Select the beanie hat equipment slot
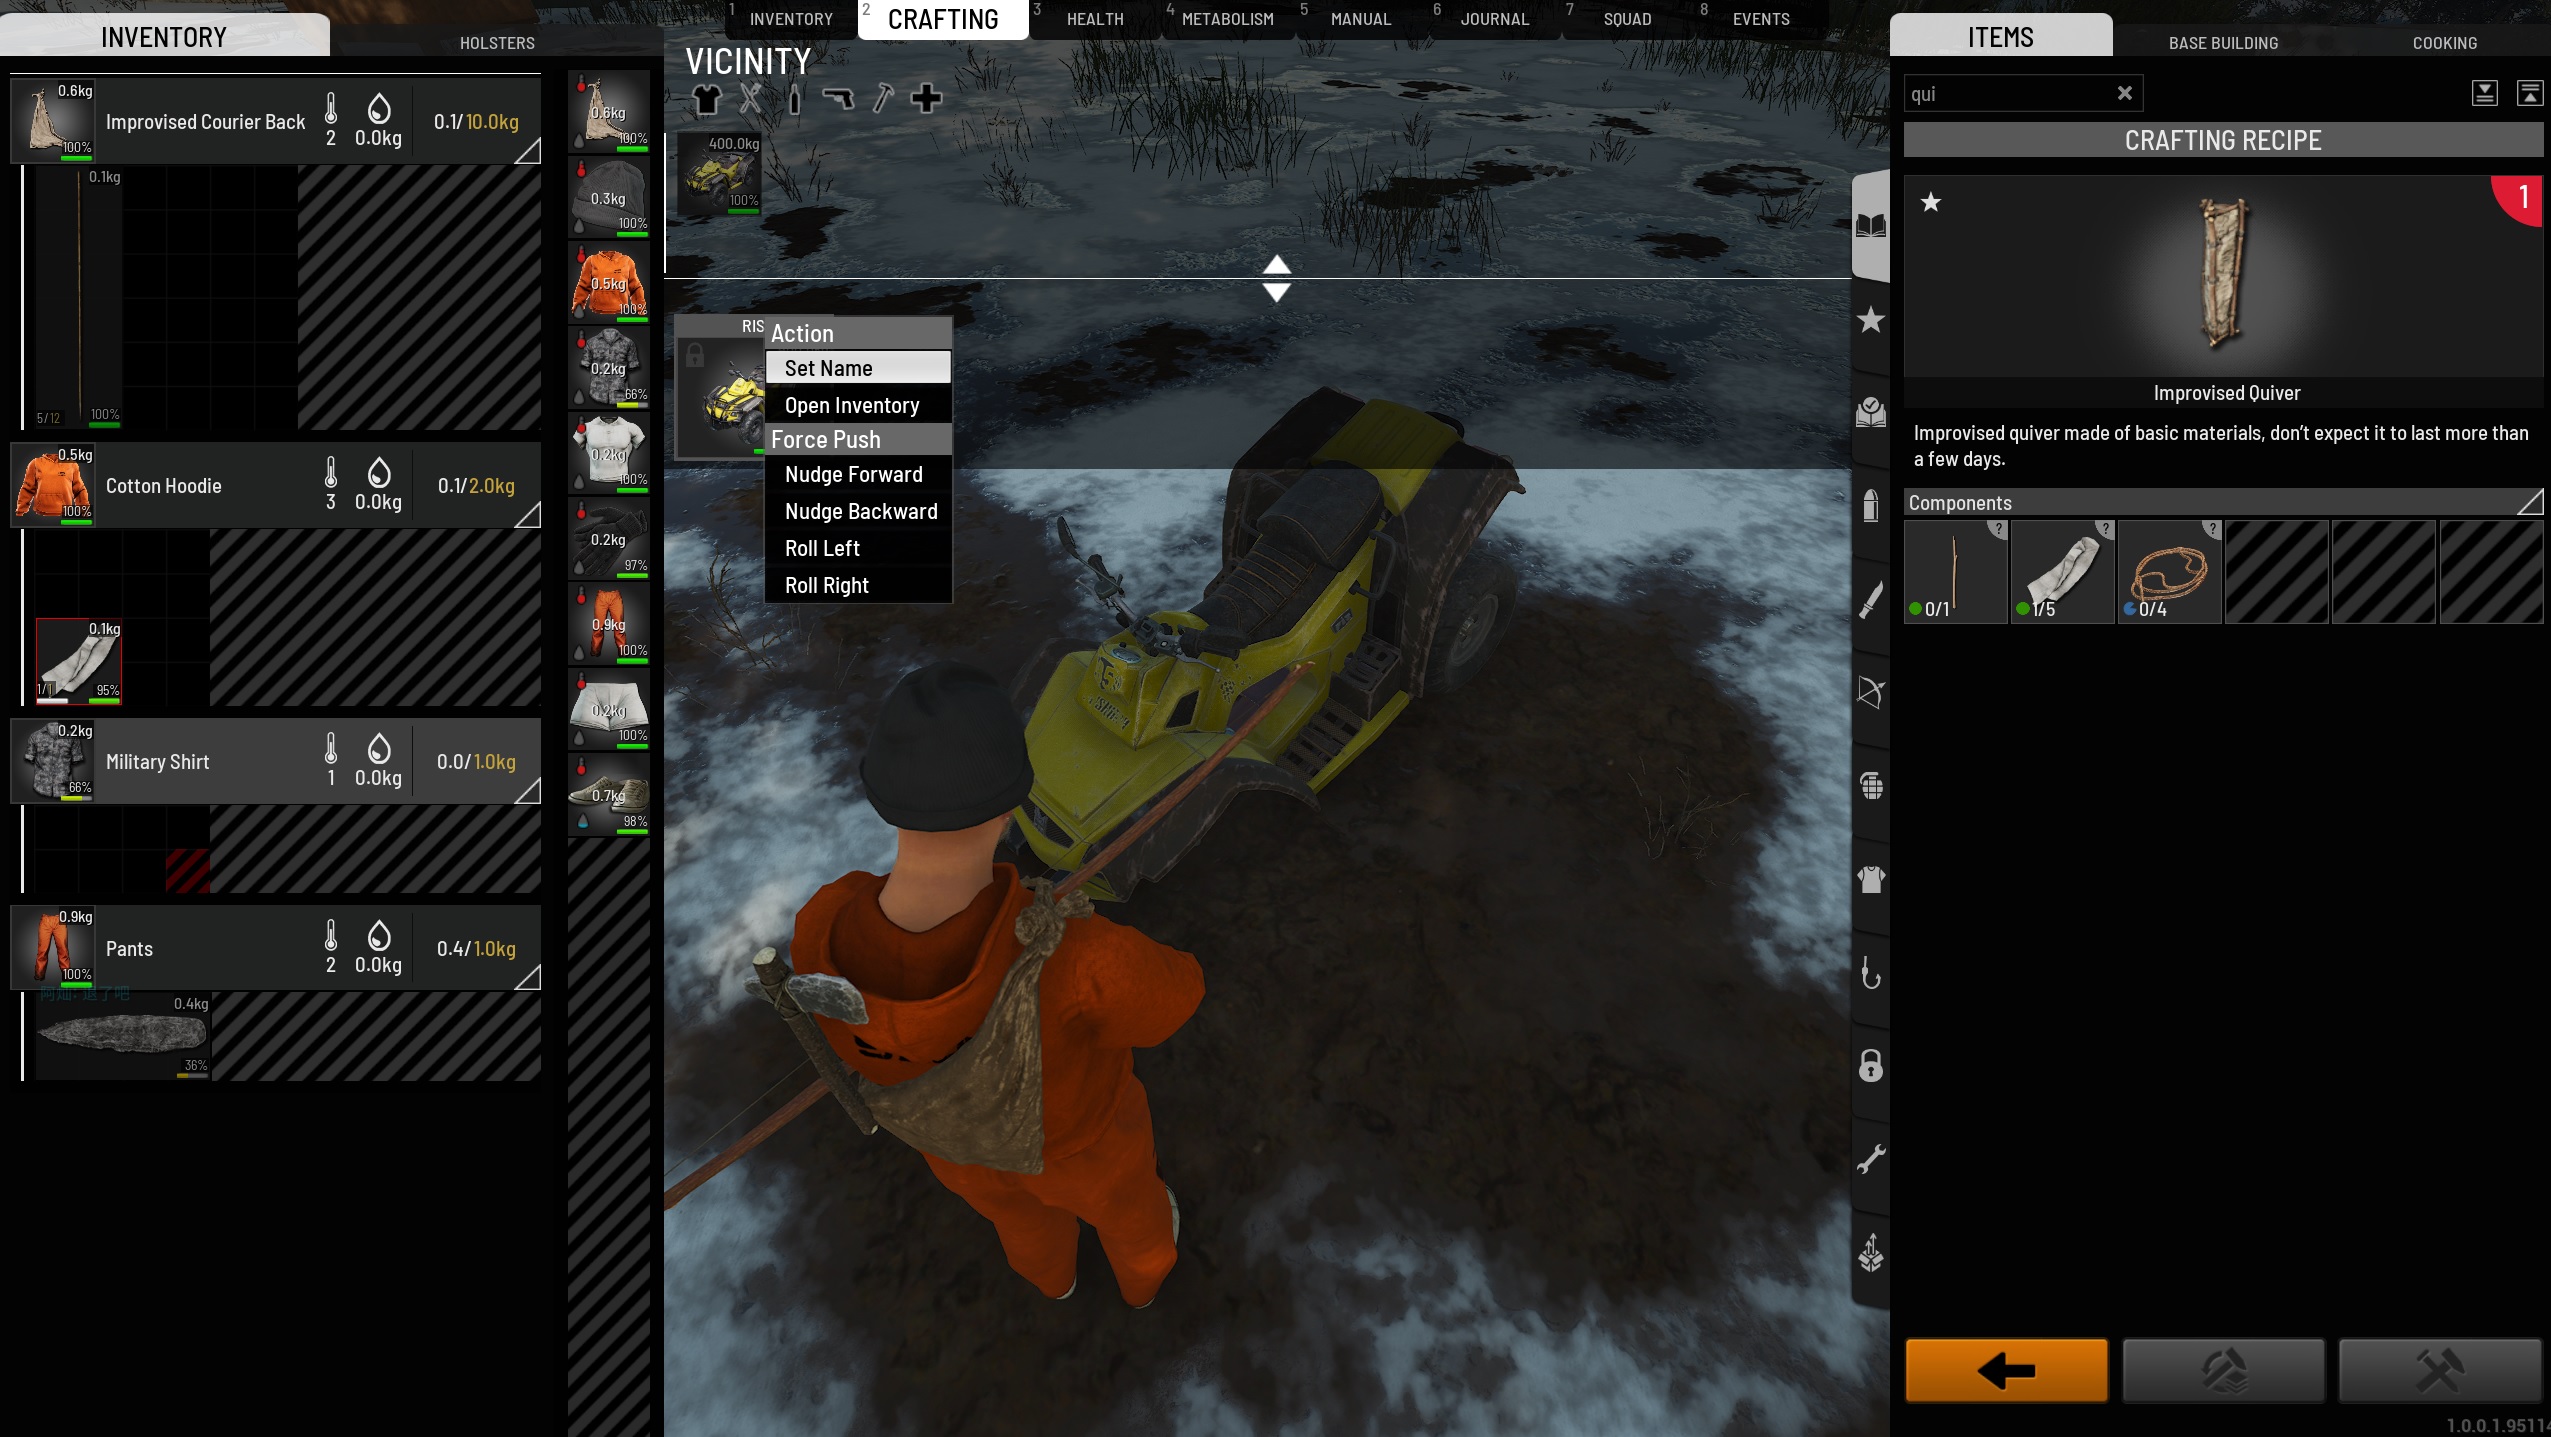This screenshot has width=2551, height=1437. pyautogui.click(x=609, y=196)
